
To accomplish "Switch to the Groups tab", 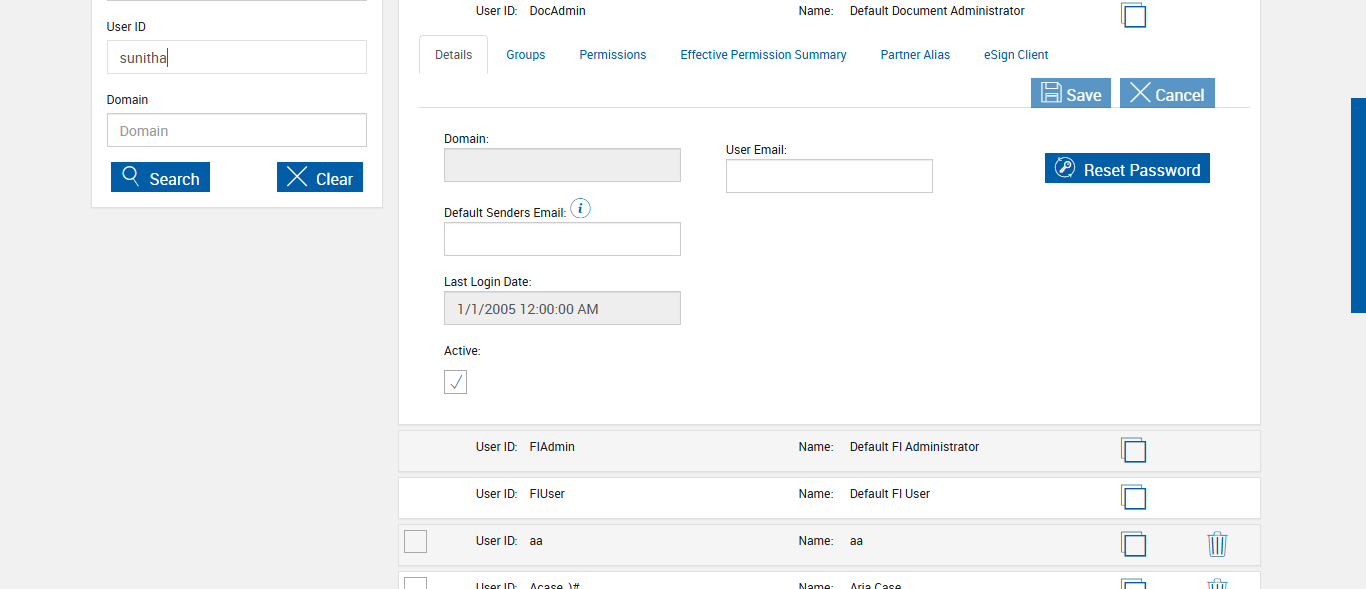I will pyautogui.click(x=526, y=55).
